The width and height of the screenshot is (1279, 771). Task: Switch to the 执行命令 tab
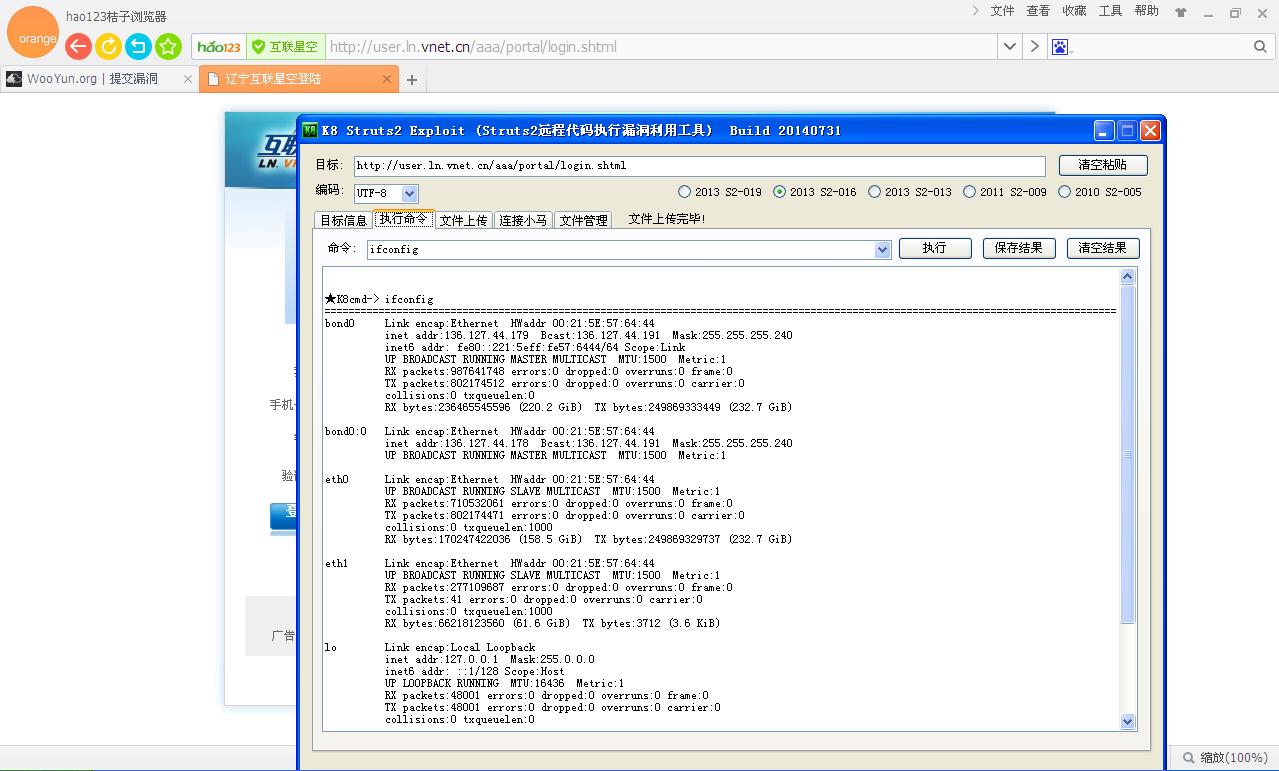pos(404,219)
